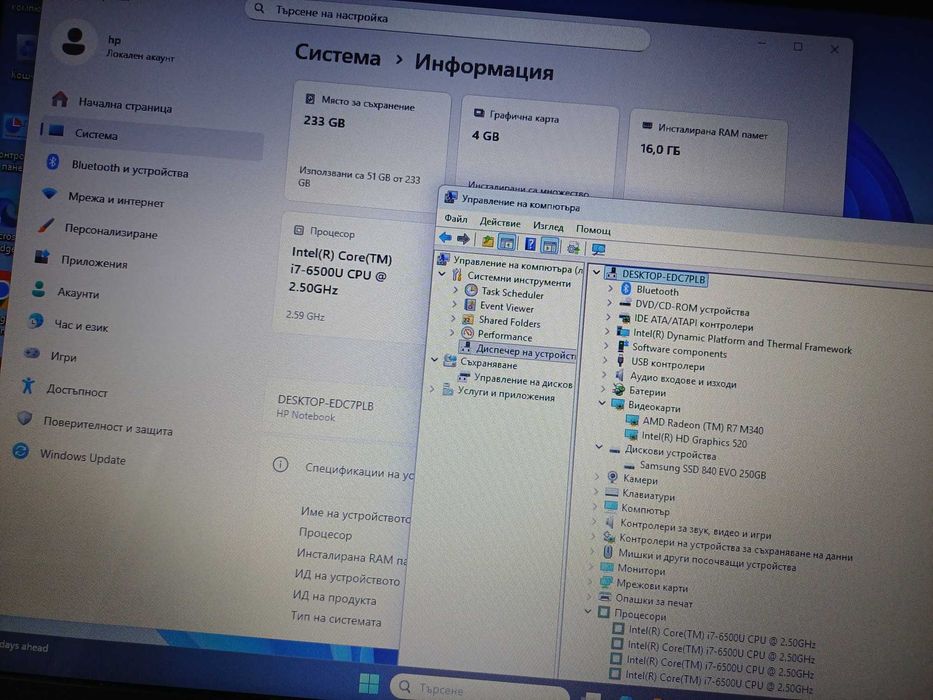The height and width of the screenshot is (700, 933).
Task: Open Час и език in Settings sidebar
Action: [68, 323]
